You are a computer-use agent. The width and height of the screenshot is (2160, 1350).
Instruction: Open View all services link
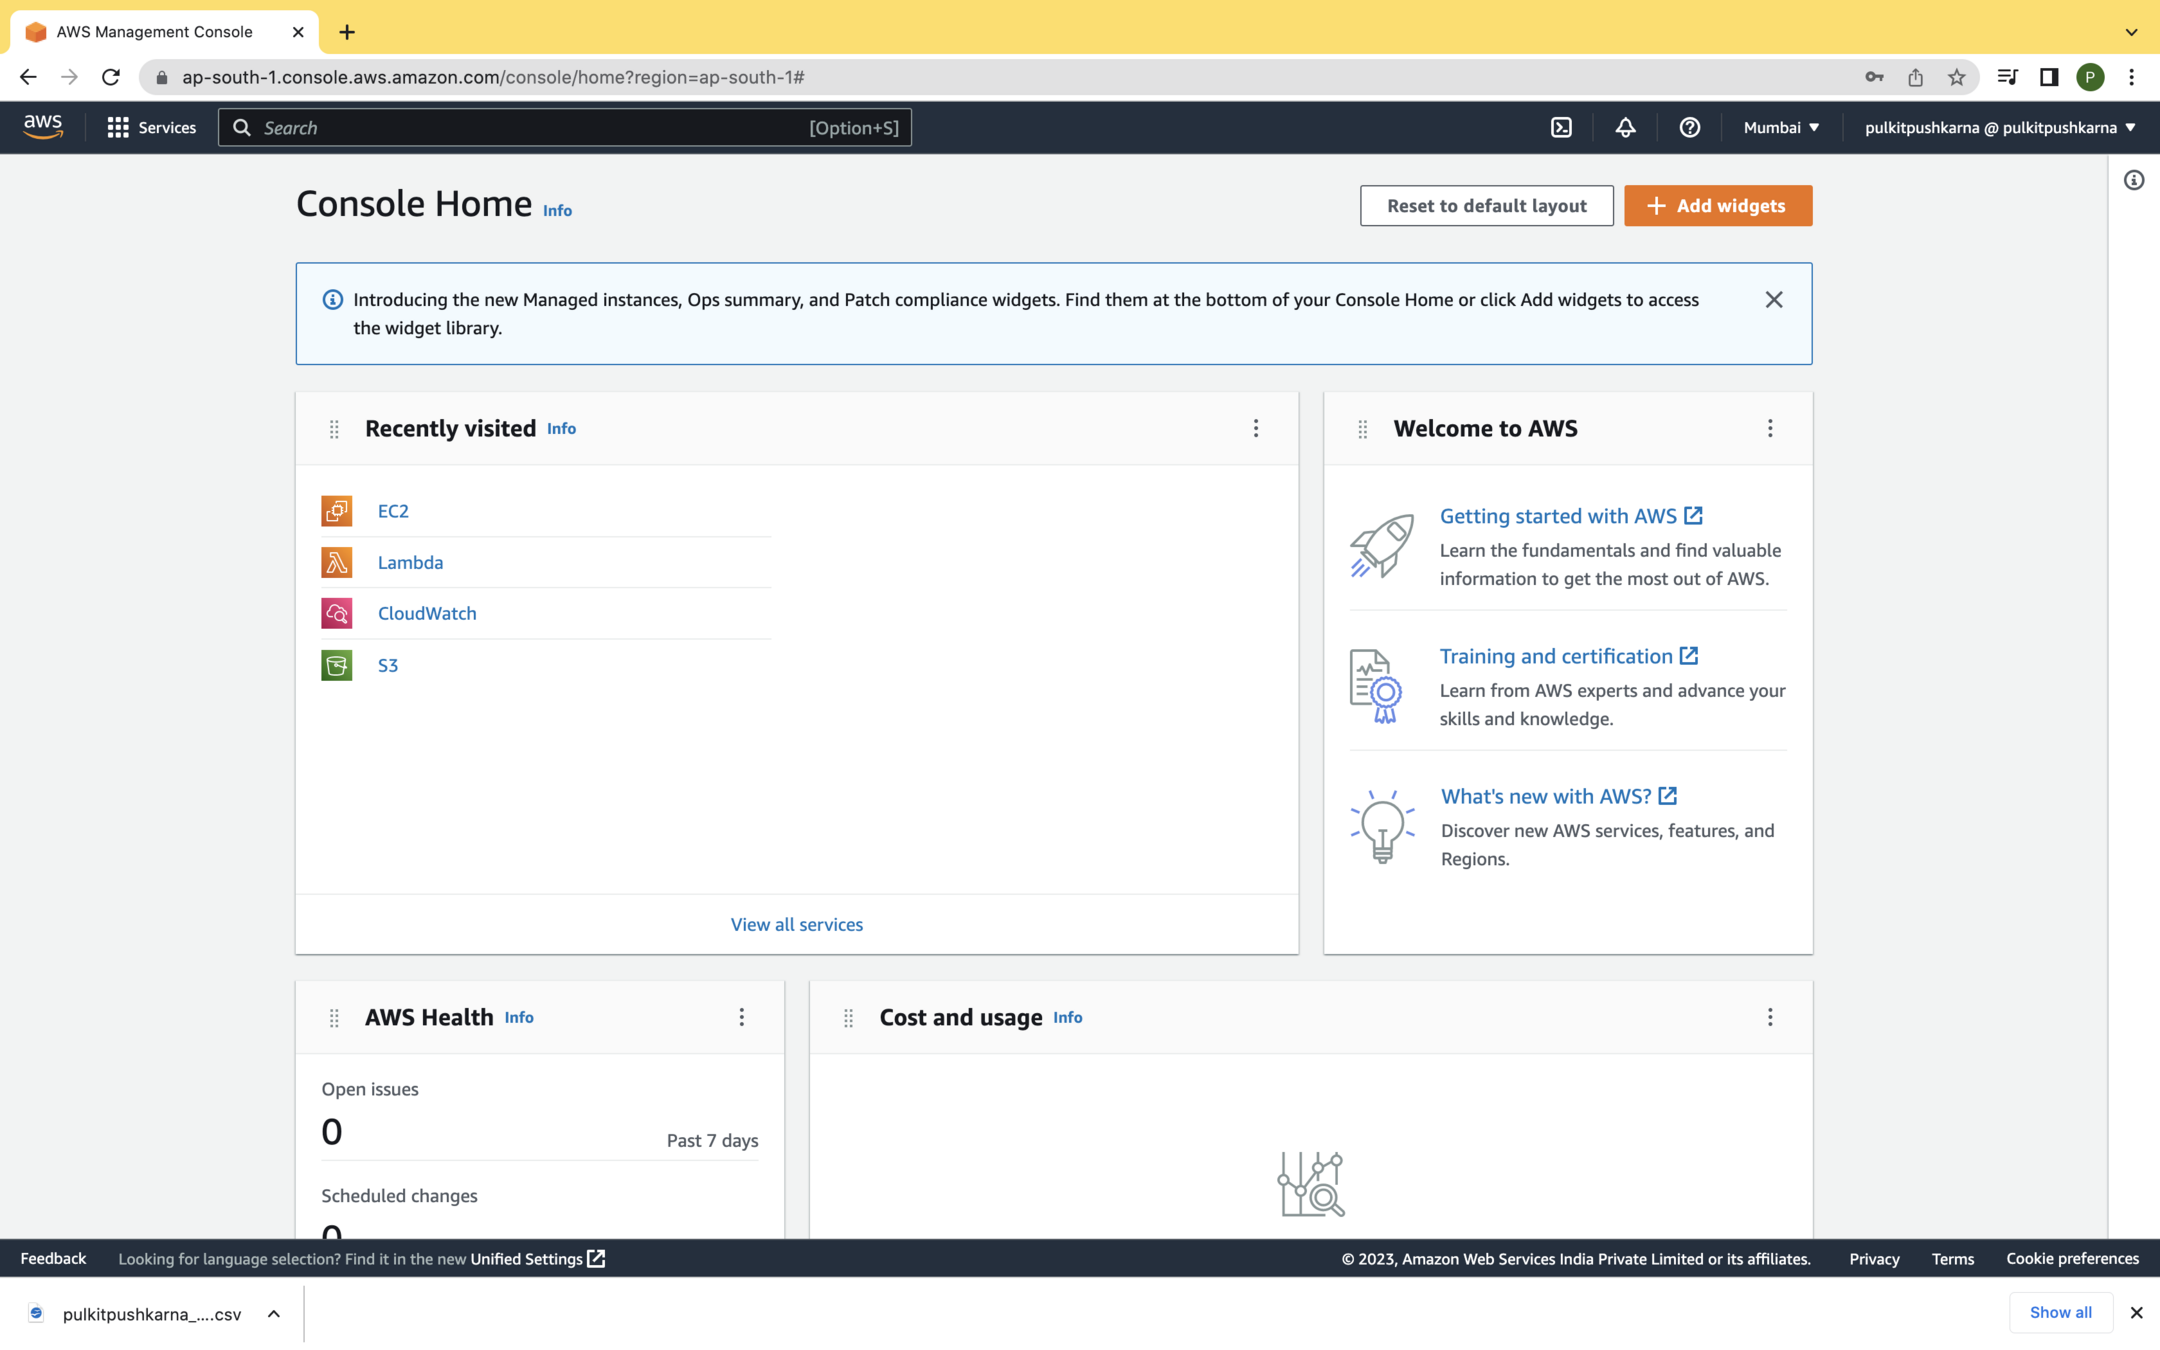point(796,924)
